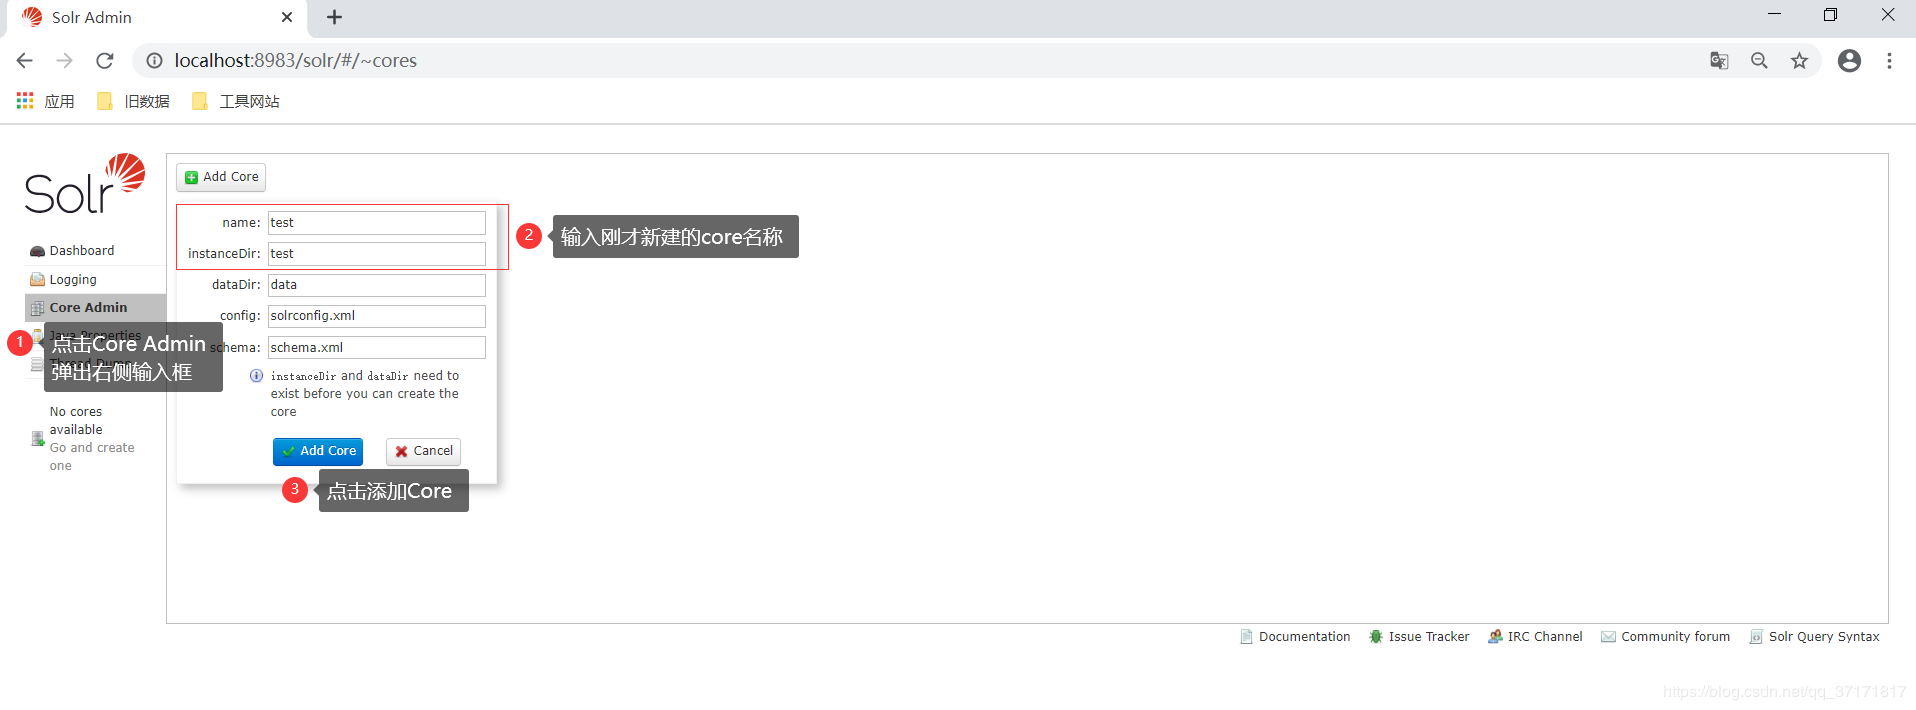View site information icon
The width and height of the screenshot is (1916, 710).
pyautogui.click(x=154, y=61)
